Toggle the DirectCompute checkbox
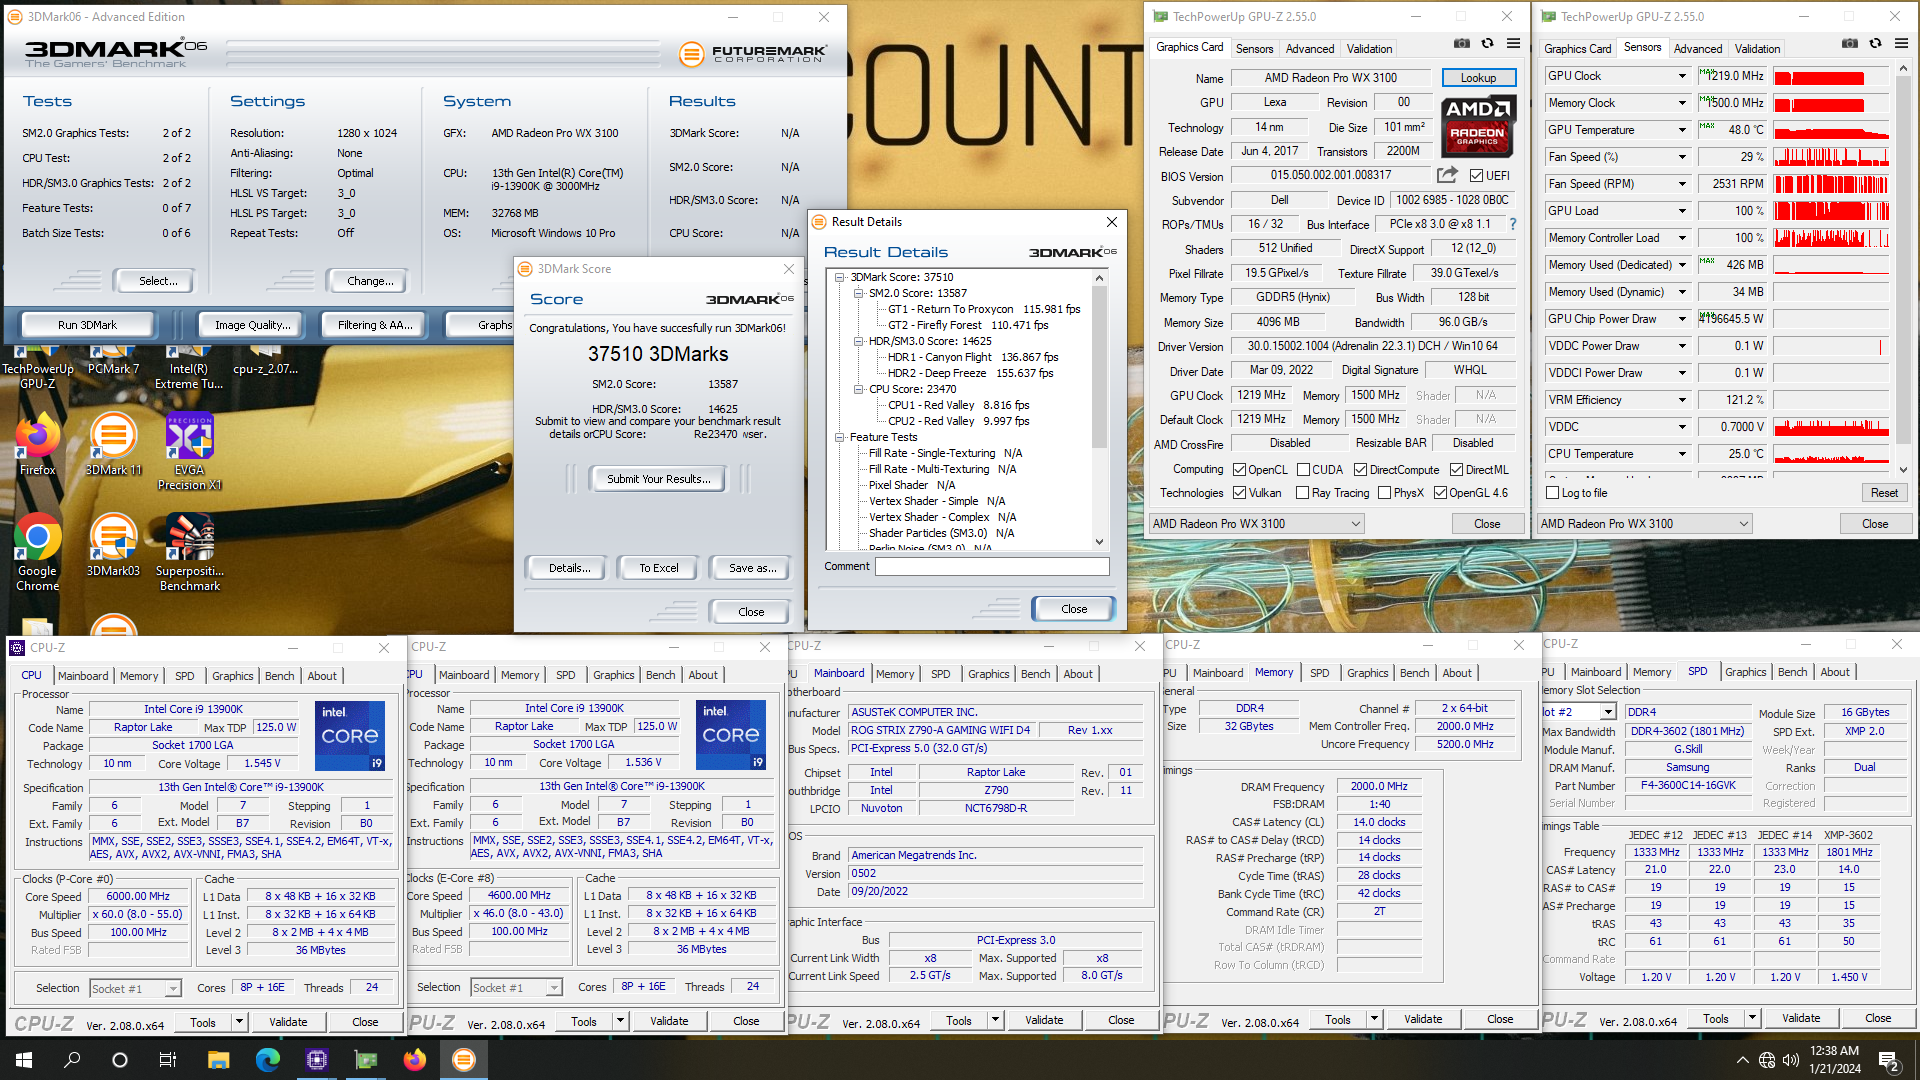Viewport: 1920px width, 1080px height. point(1360,470)
